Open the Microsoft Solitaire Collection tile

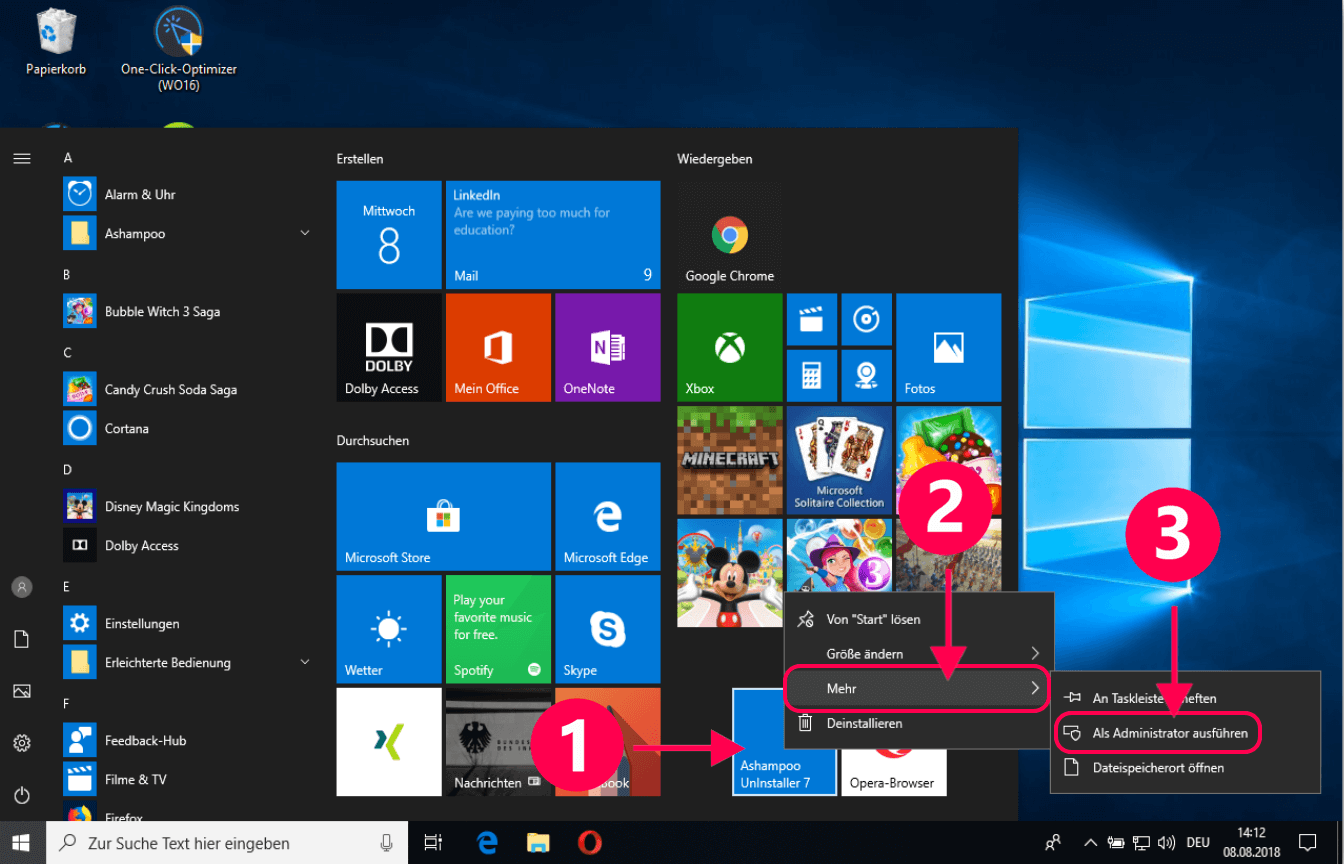pyautogui.click(x=839, y=458)
